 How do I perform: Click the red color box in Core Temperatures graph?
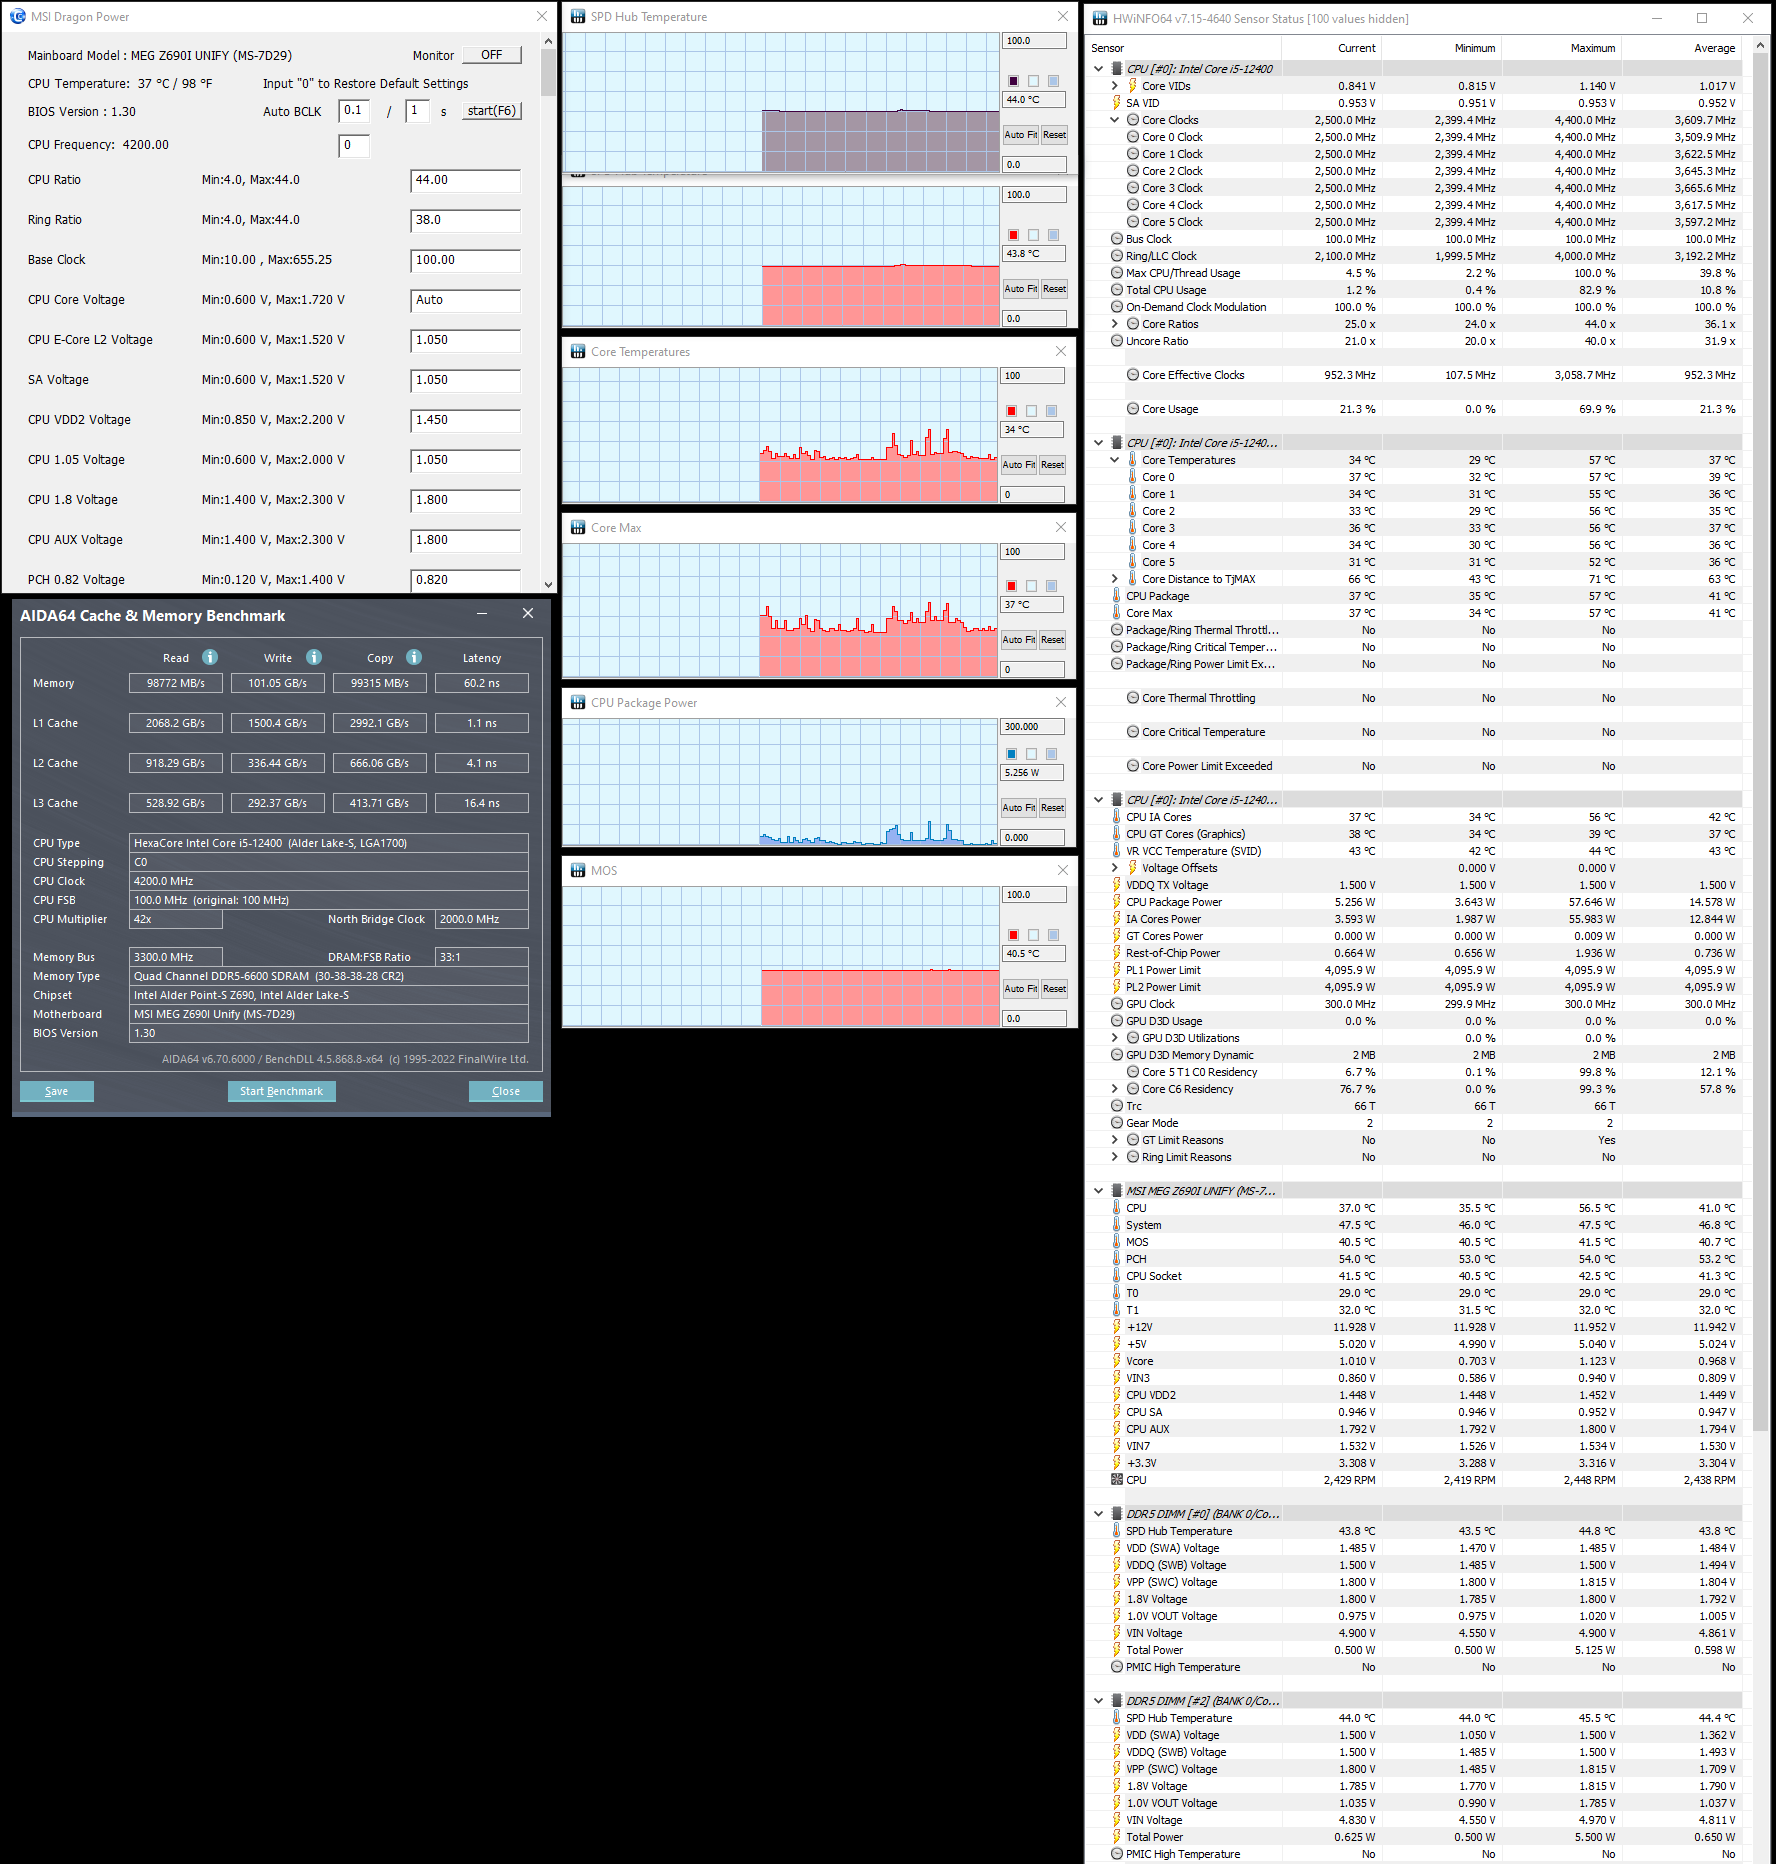point(1012,411)
